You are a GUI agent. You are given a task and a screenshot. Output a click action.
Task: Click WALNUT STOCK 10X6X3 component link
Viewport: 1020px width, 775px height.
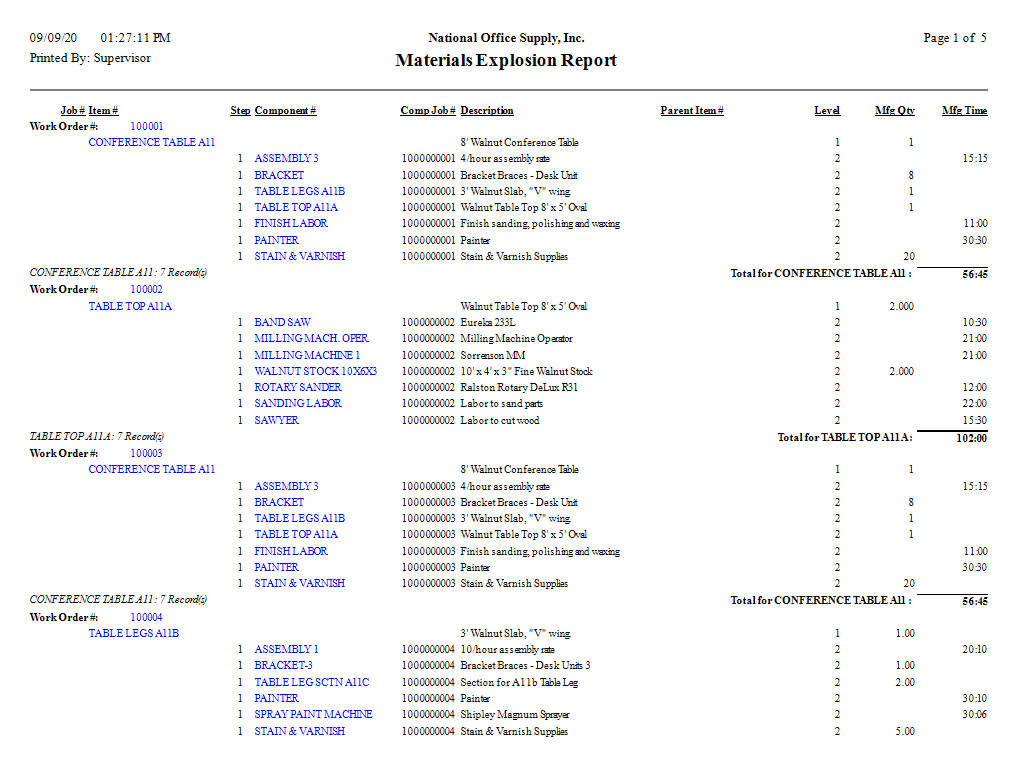[315, 372]
